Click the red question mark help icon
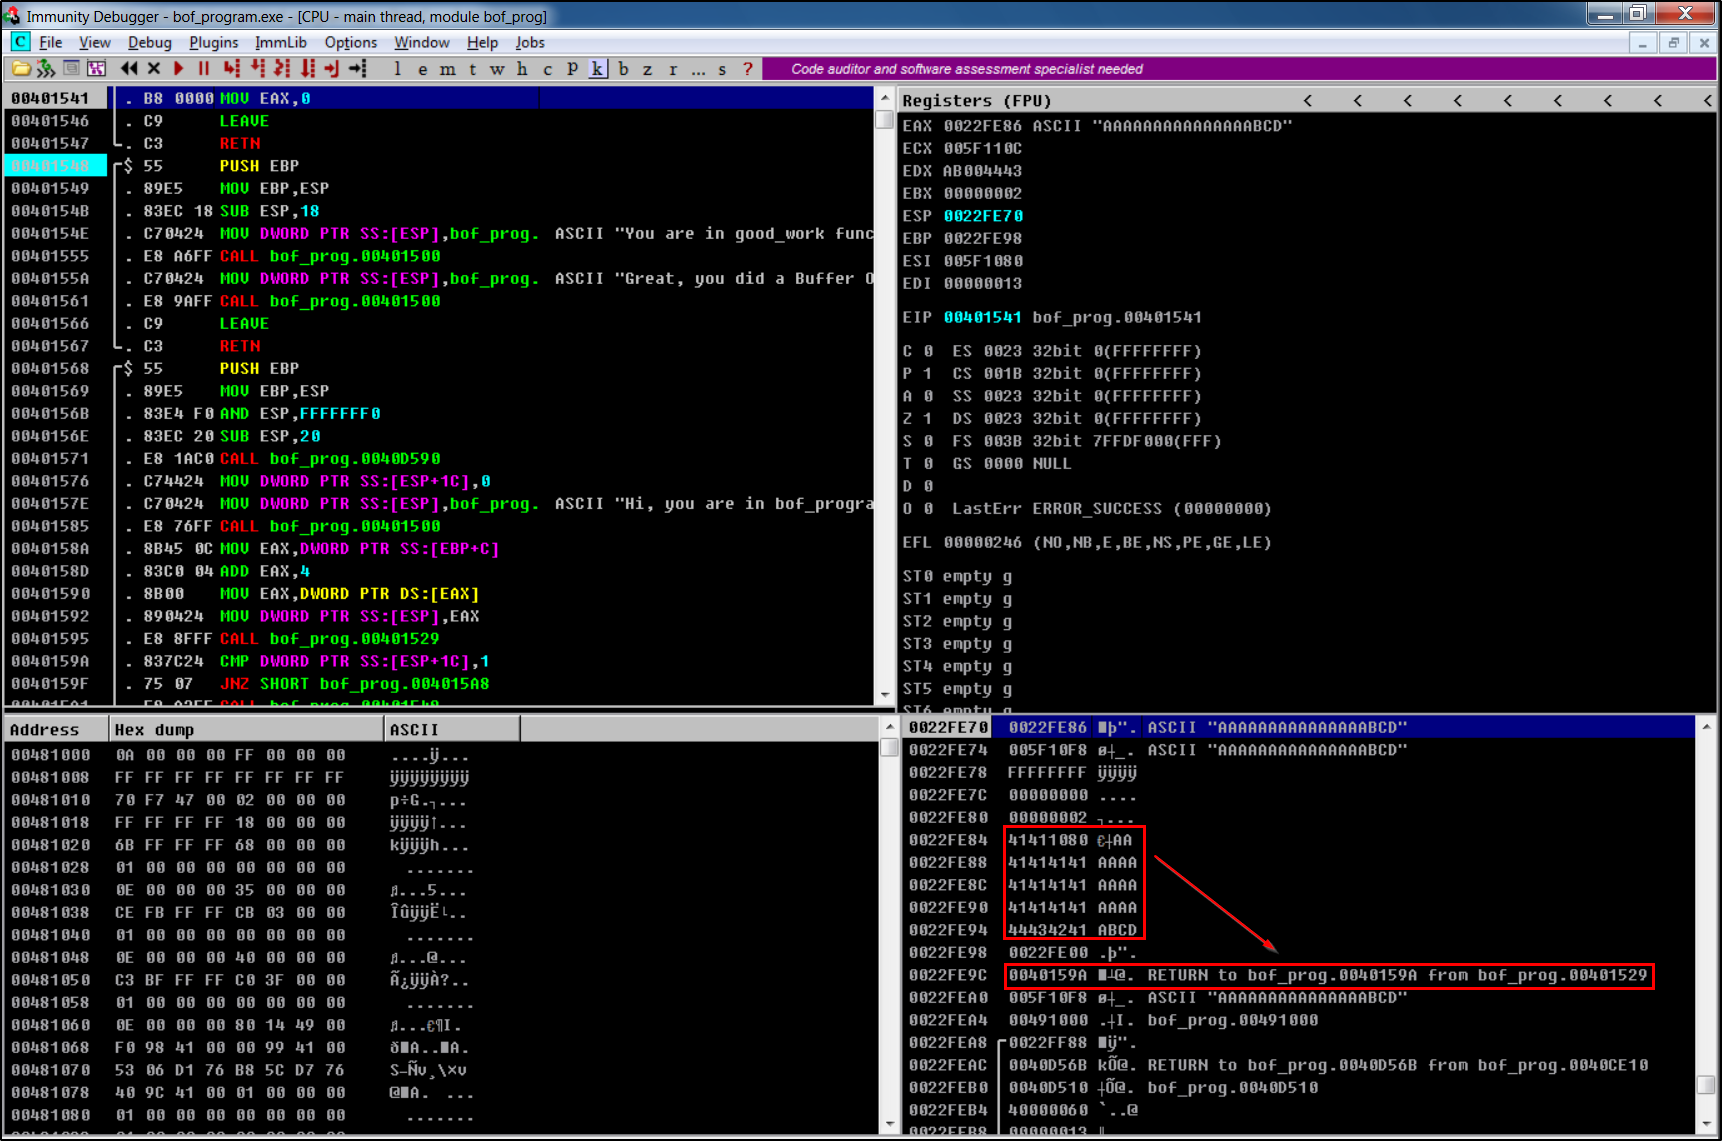 tap(747, 69)
